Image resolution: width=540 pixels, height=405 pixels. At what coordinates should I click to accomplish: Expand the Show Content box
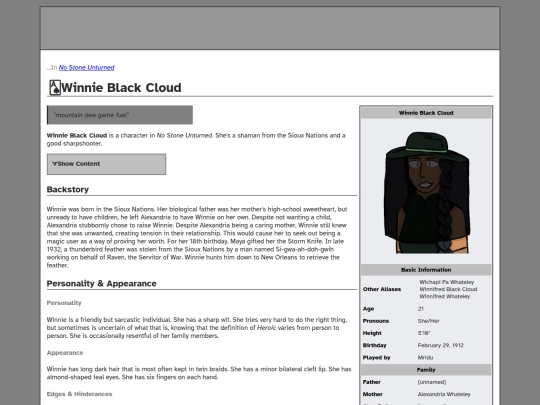[x=106, y=164]
